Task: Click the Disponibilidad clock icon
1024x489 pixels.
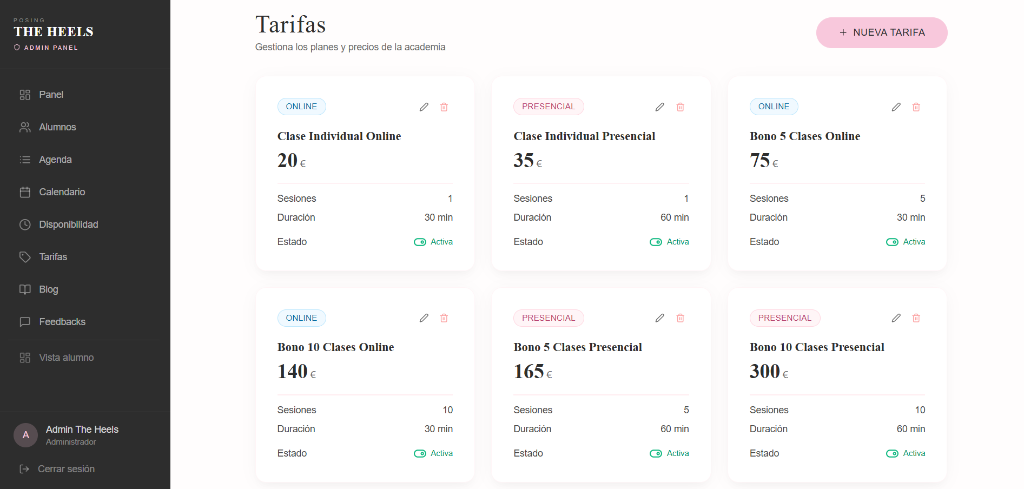Action: tap(25, 225)
